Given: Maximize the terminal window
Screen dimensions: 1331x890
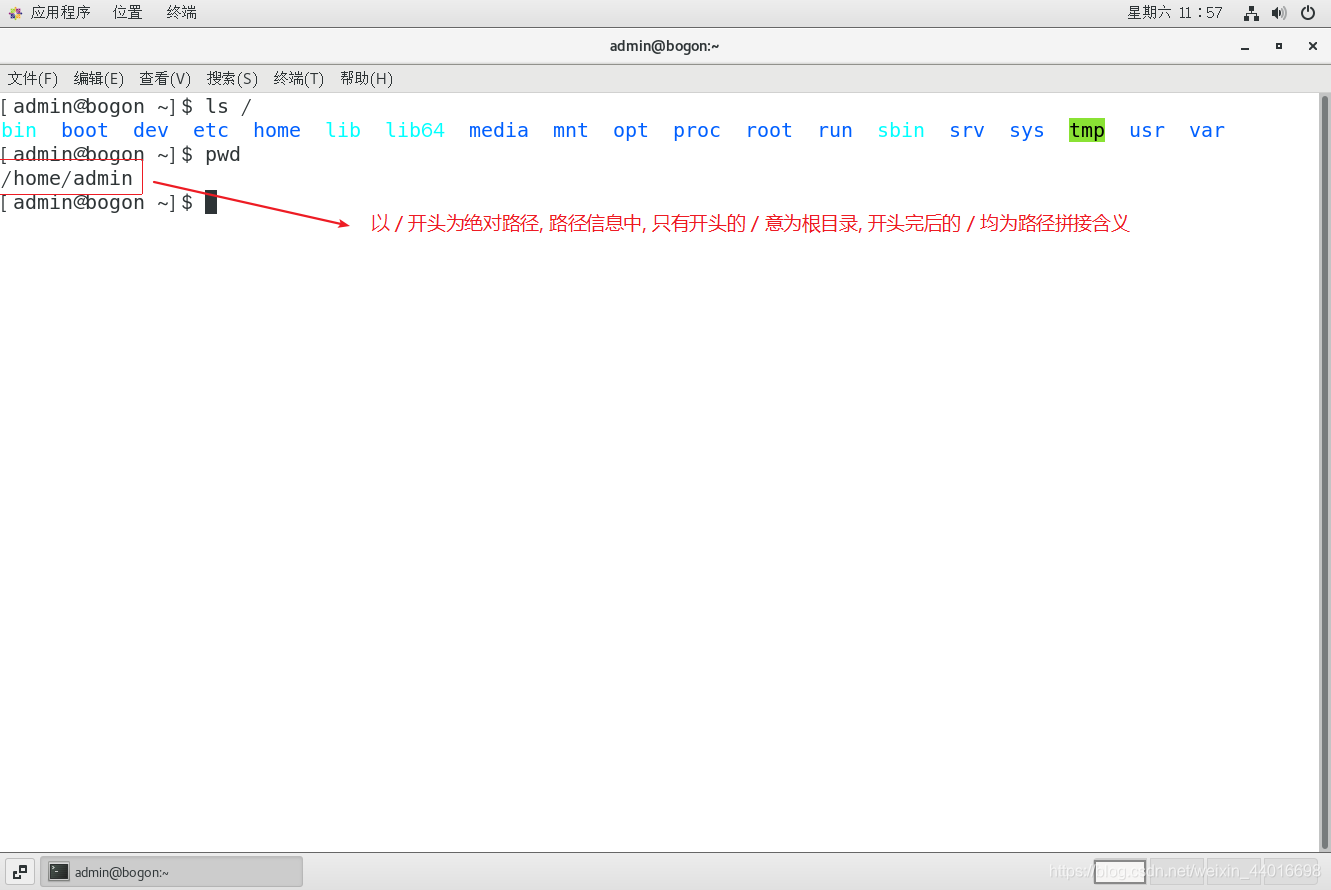Looking at the screenshot, I should (x=1278, y=46).
